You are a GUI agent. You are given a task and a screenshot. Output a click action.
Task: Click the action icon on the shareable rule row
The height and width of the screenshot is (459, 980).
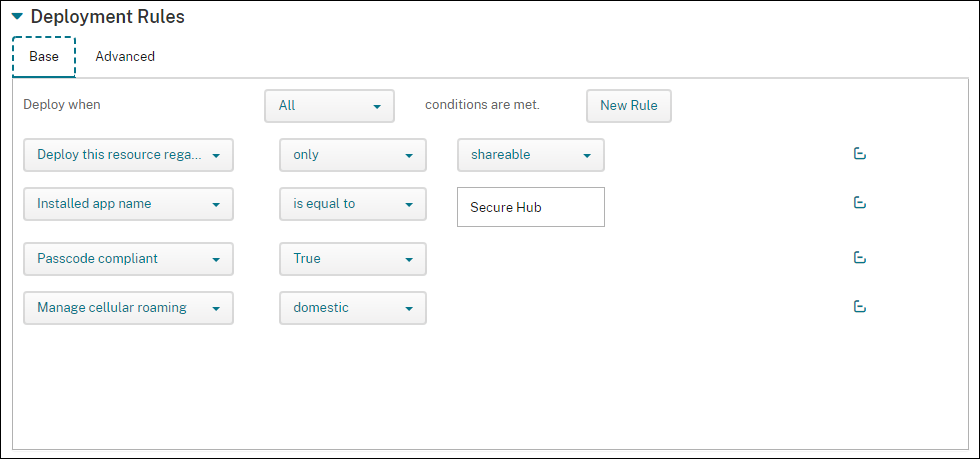click(x=858, y=154)
